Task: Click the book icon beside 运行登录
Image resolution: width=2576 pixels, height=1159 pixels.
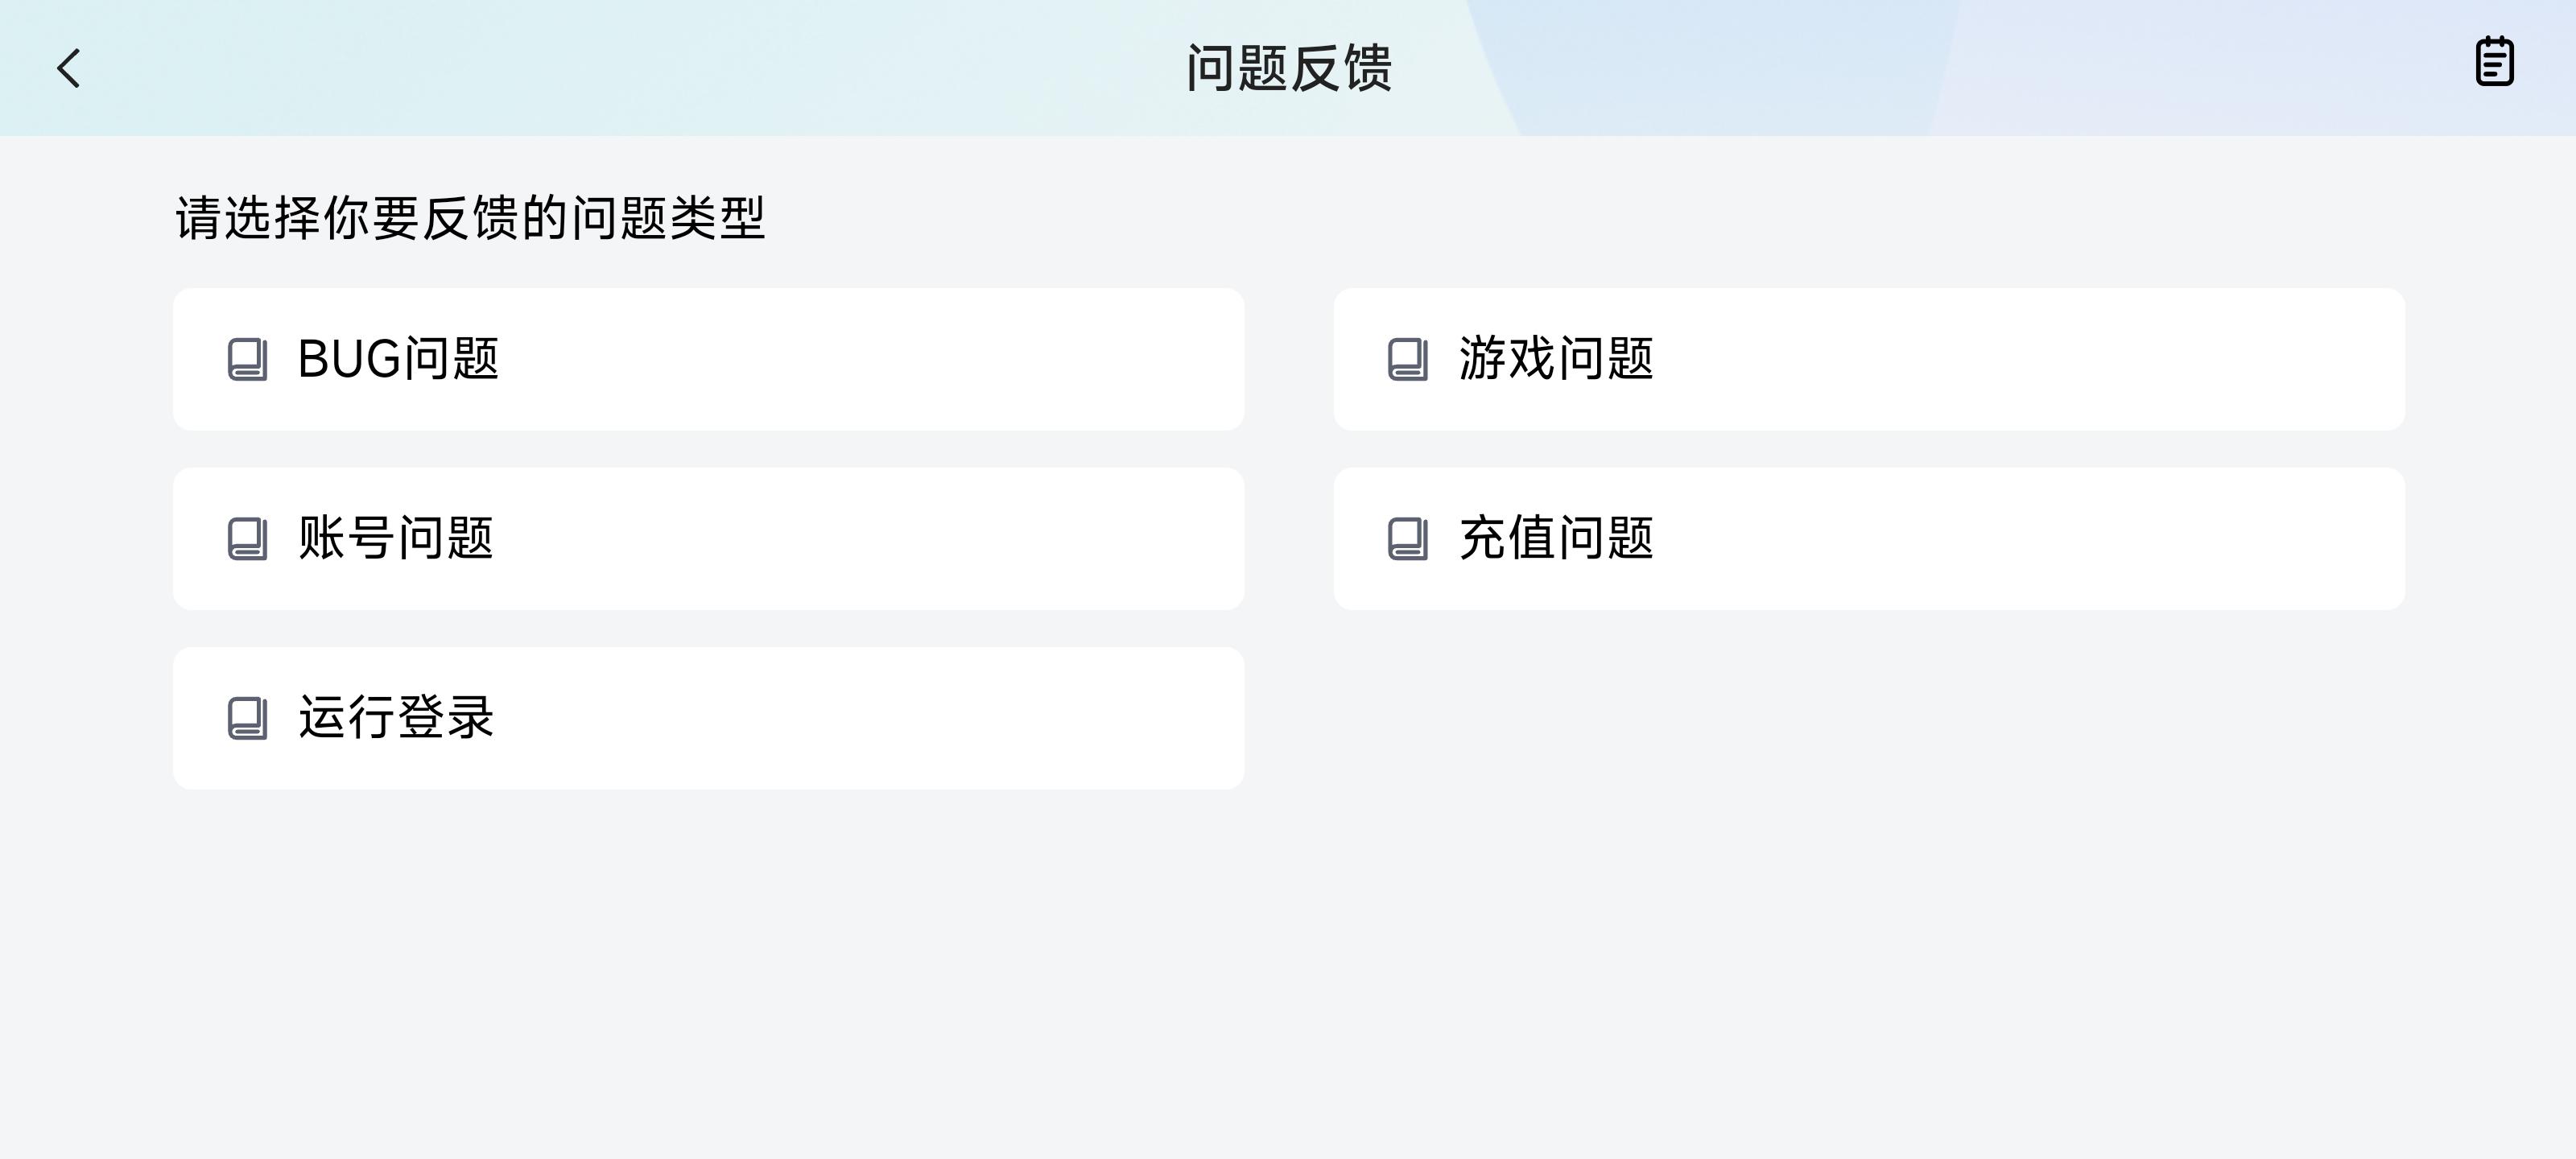Action: pos(247,718)
